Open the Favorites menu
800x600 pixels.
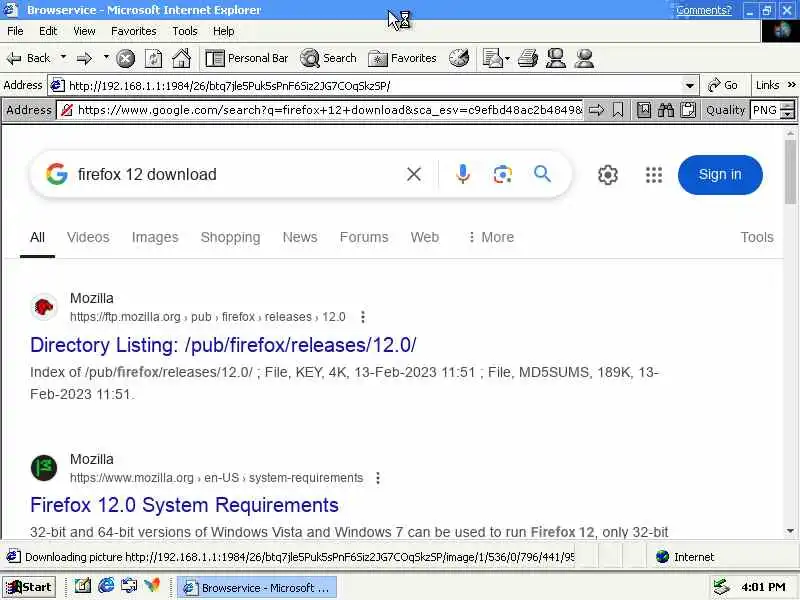[134, 31]
